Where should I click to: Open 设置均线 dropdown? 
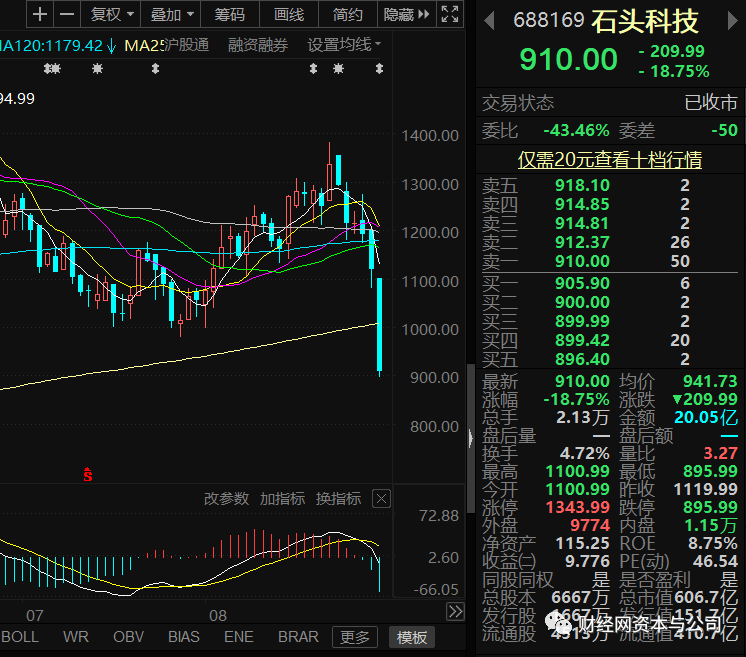click(x=344, y=45)
